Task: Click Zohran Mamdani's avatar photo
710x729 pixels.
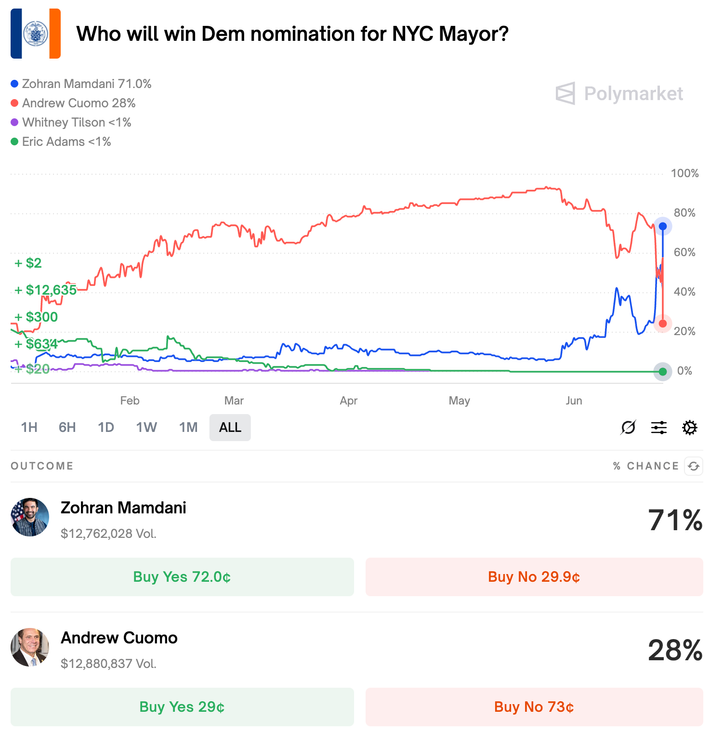Action: coord(30,517)
